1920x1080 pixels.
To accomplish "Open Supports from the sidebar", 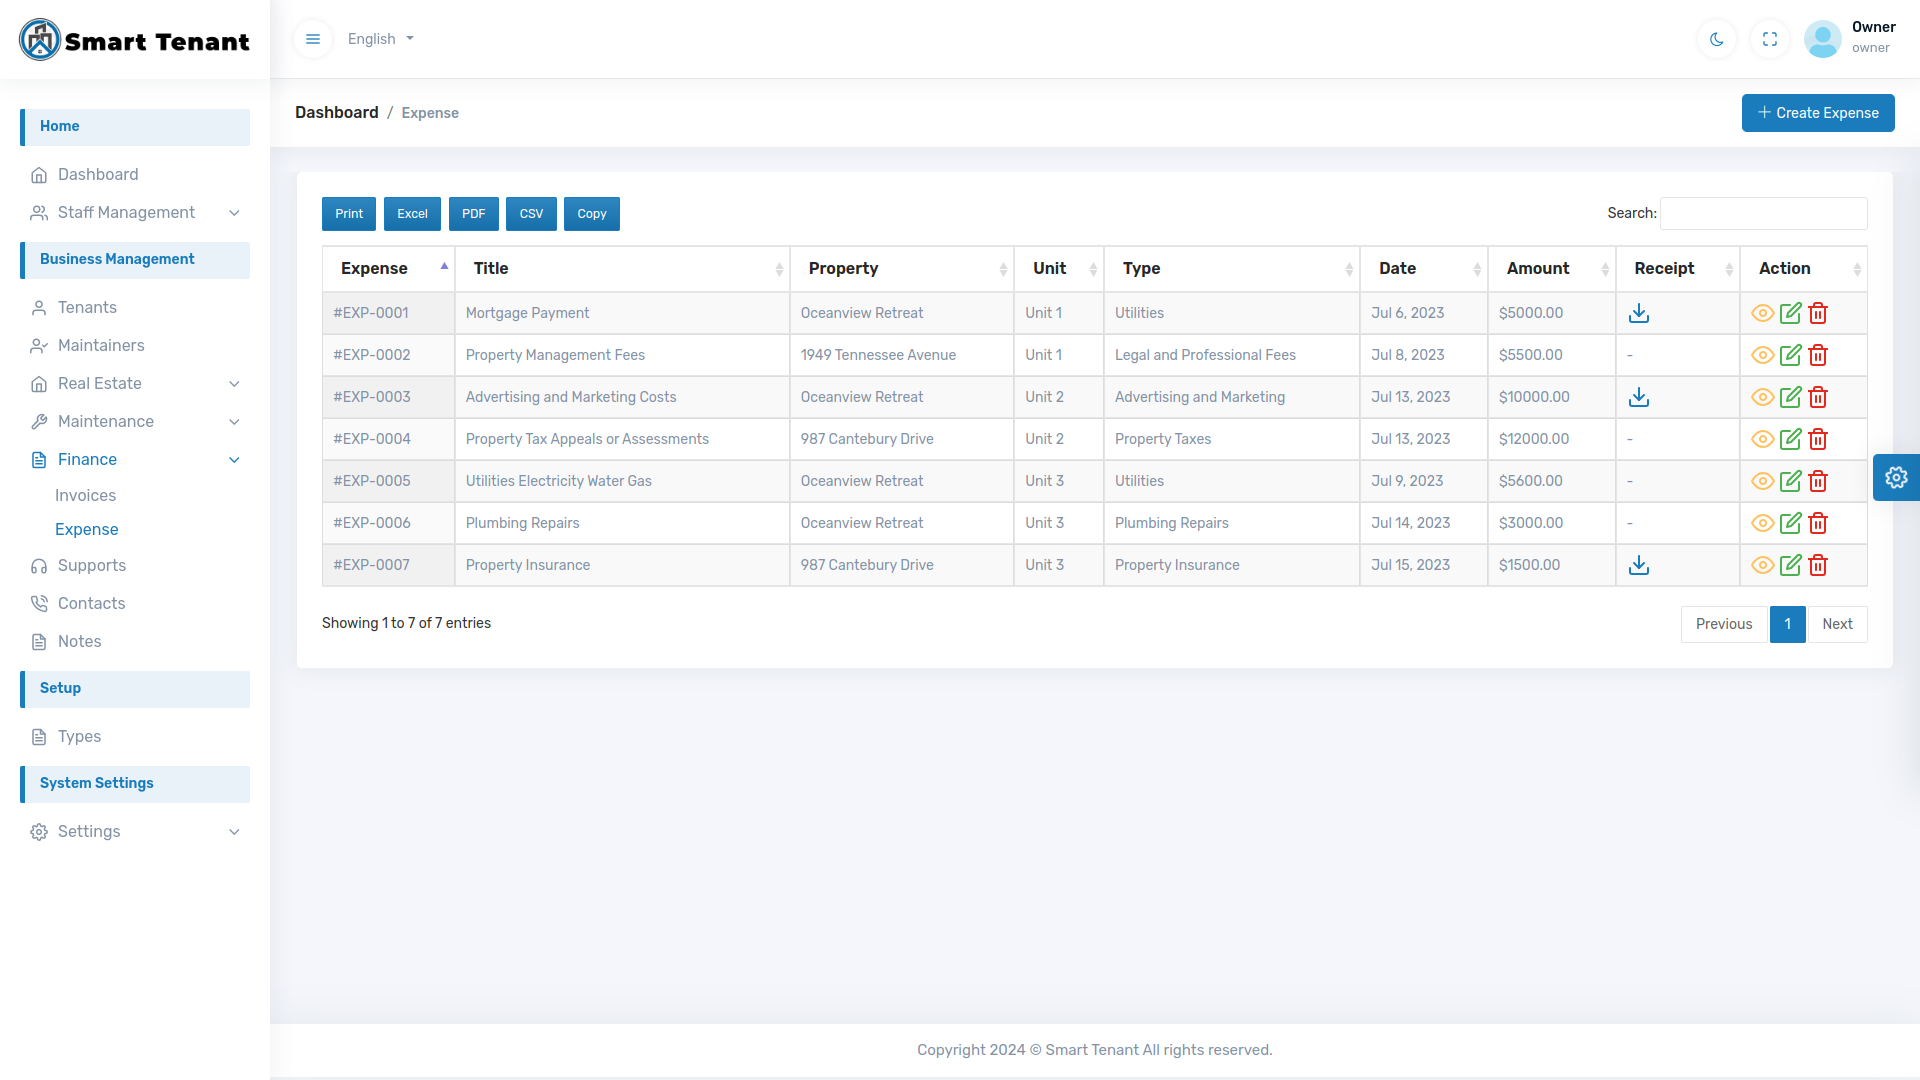I will tap(91, 565).
